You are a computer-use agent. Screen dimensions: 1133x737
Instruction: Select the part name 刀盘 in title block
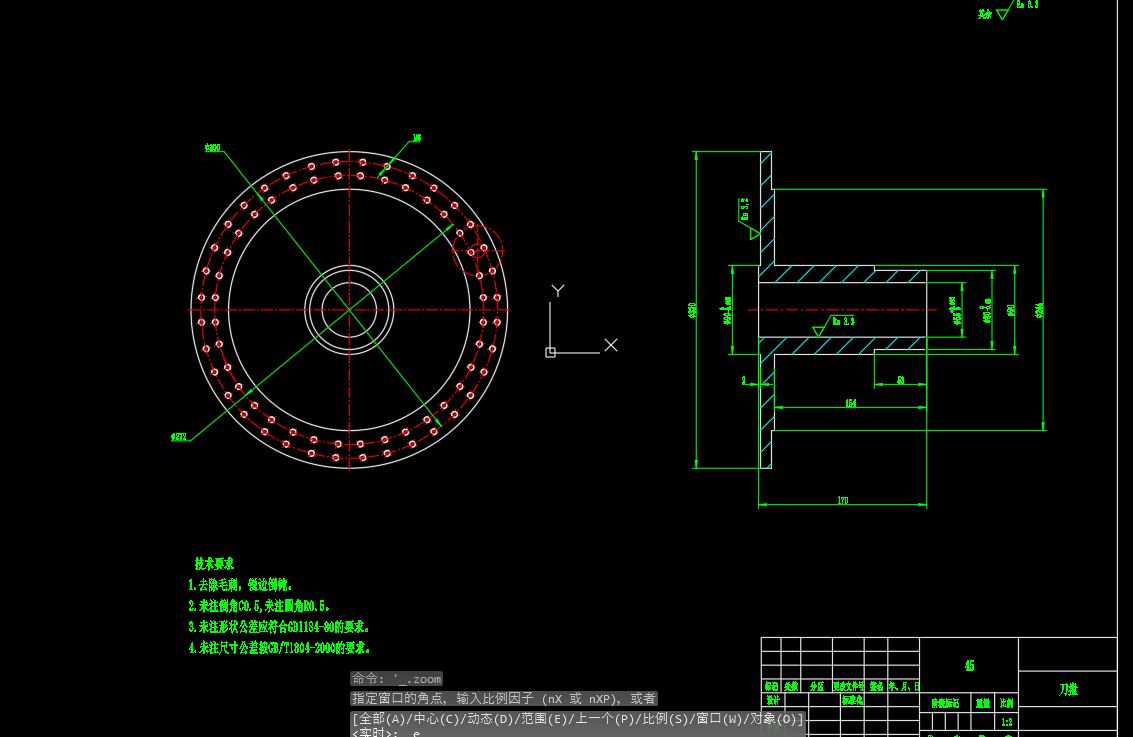(x=1068, y=689)
